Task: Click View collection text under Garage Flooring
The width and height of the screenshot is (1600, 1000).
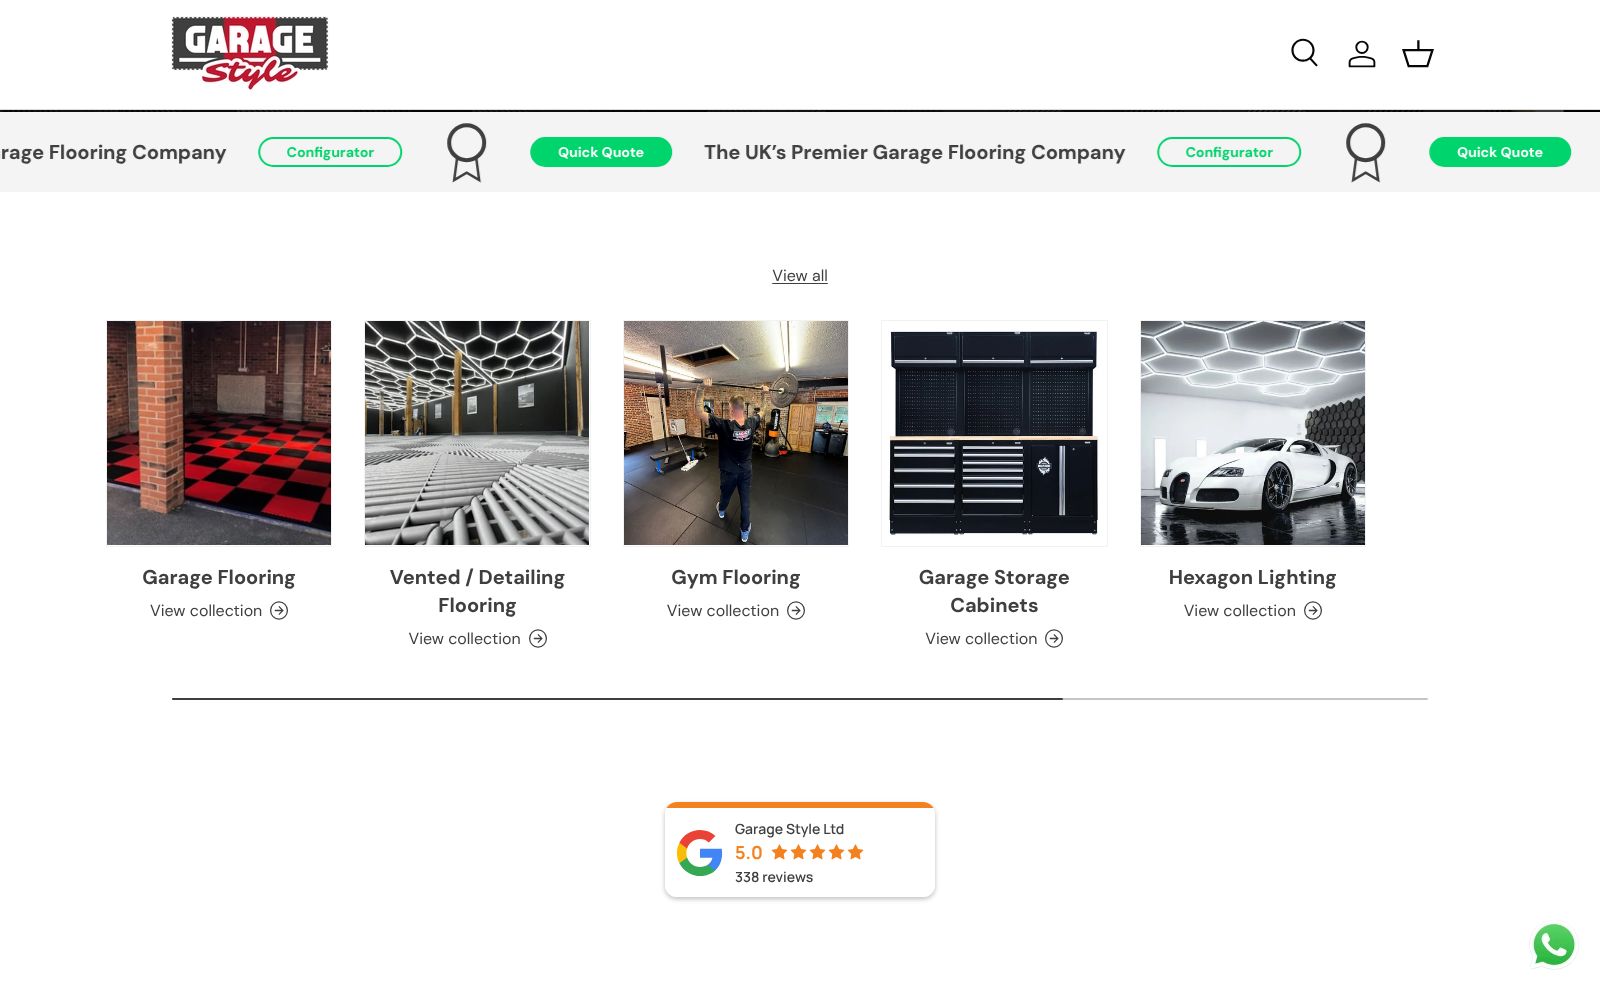Action: coord(206,611)
